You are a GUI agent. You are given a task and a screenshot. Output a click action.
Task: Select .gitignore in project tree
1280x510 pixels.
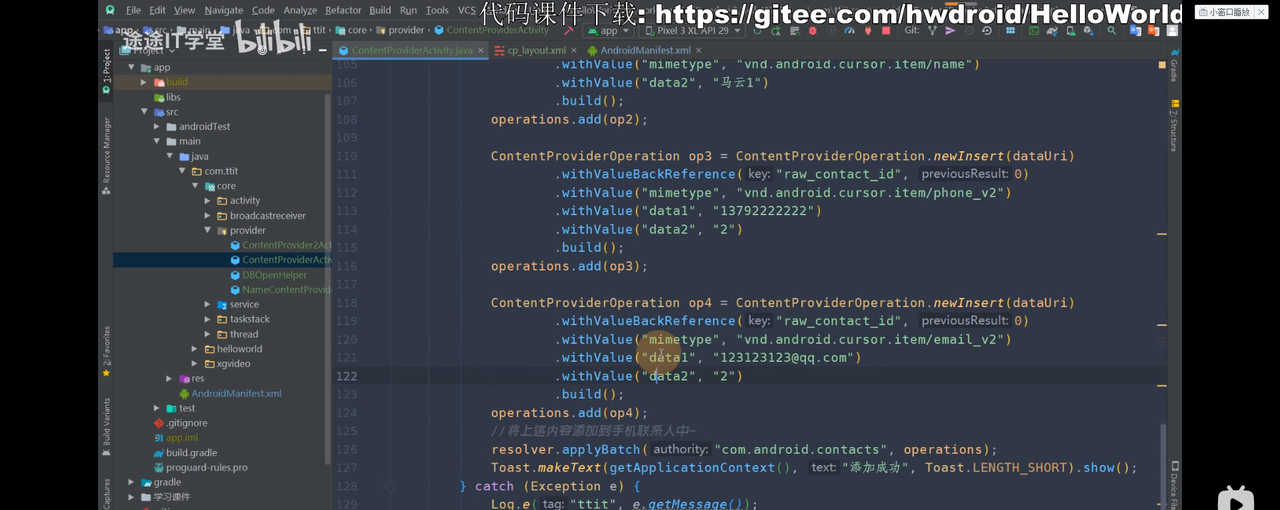pyautogui.click(x=179, y=423)
